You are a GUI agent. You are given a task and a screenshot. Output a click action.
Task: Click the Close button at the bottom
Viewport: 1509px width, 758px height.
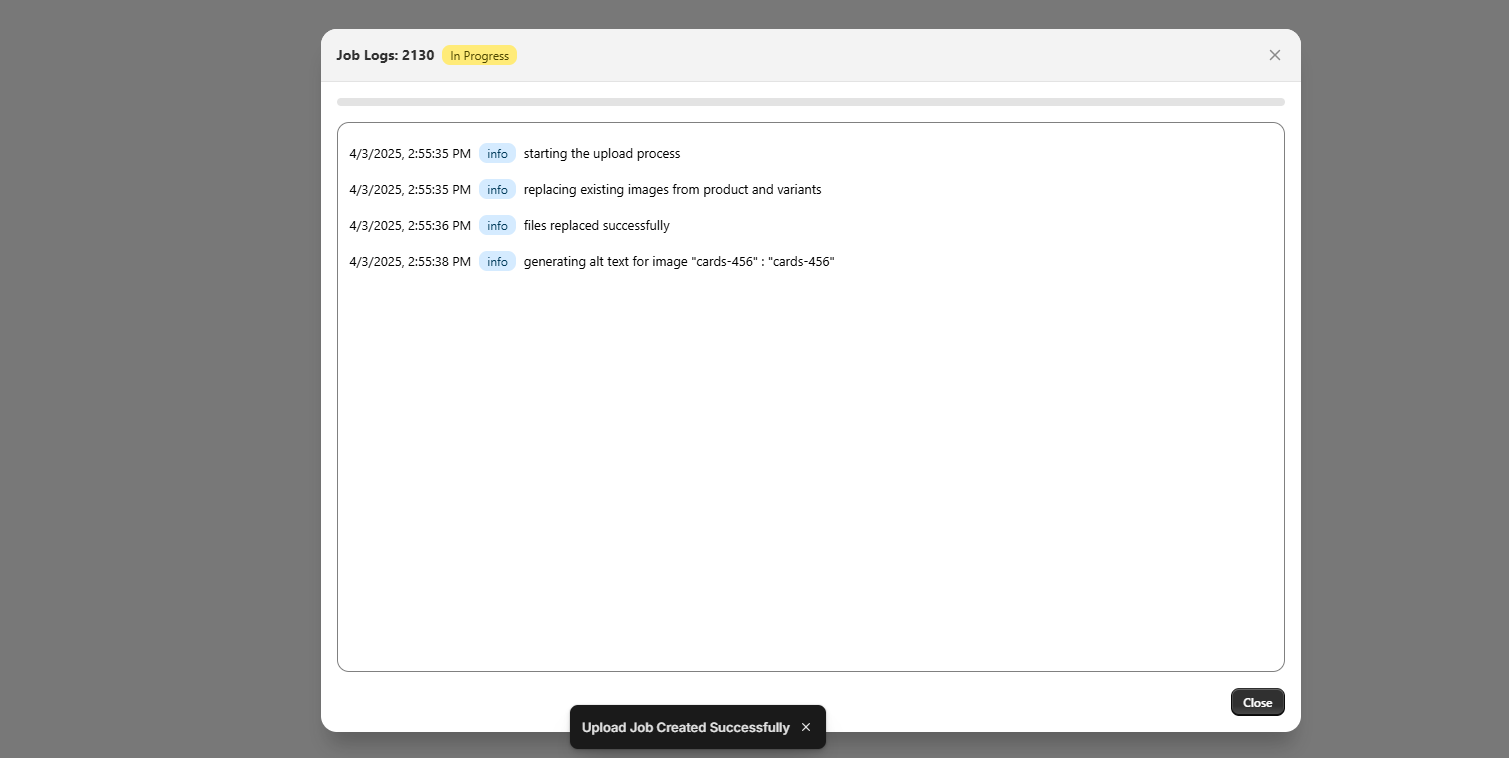(1257, 702)
